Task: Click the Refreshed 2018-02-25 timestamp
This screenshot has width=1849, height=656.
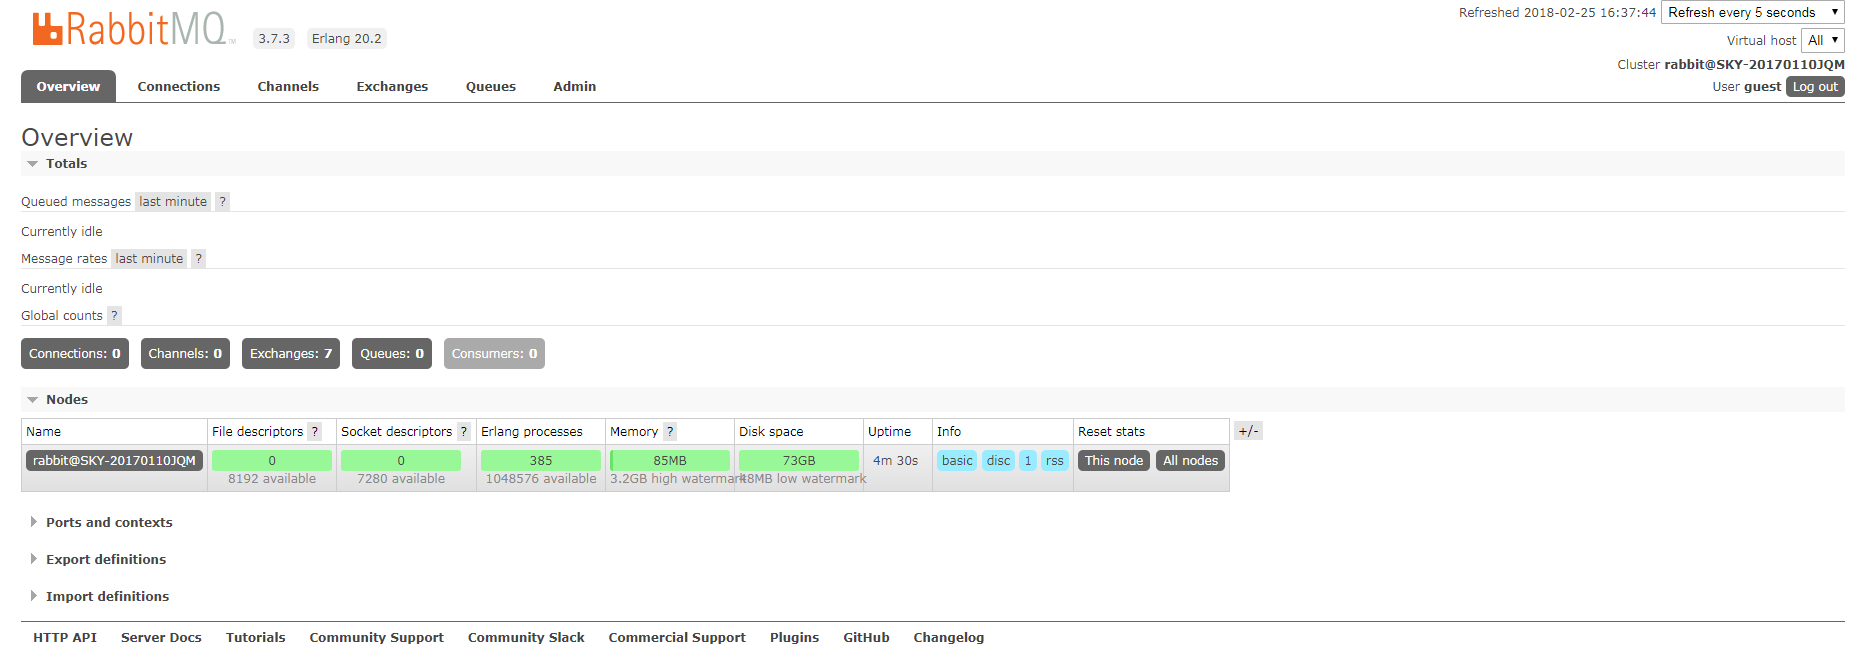Action: coord(1557,13)
